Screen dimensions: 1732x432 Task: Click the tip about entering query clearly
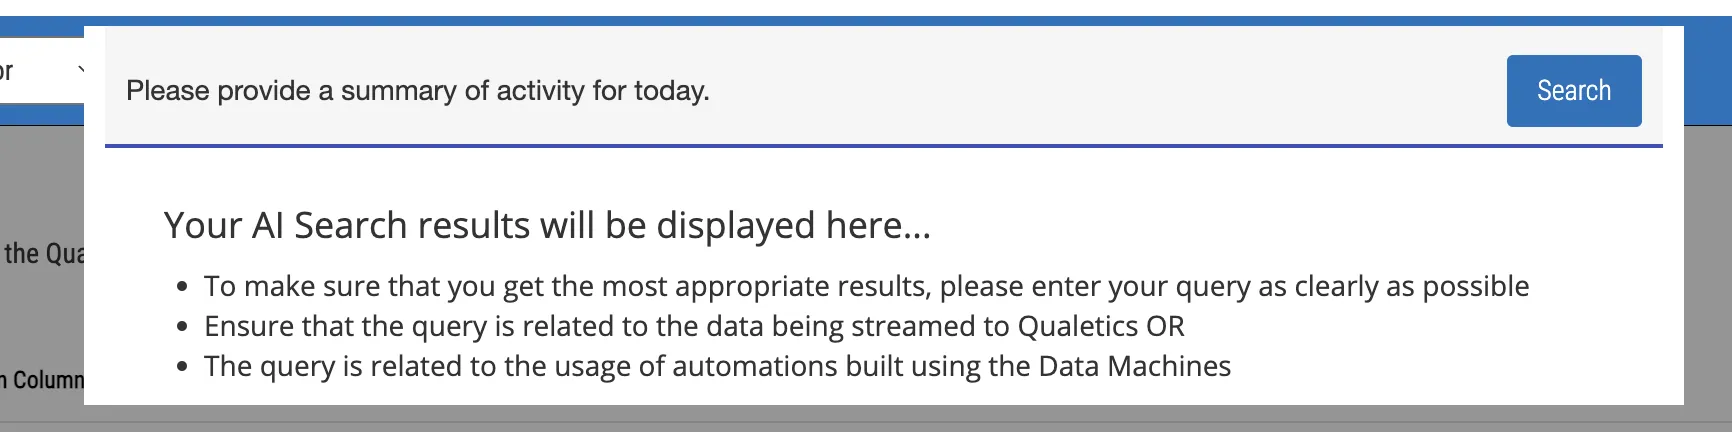point(866,287)
